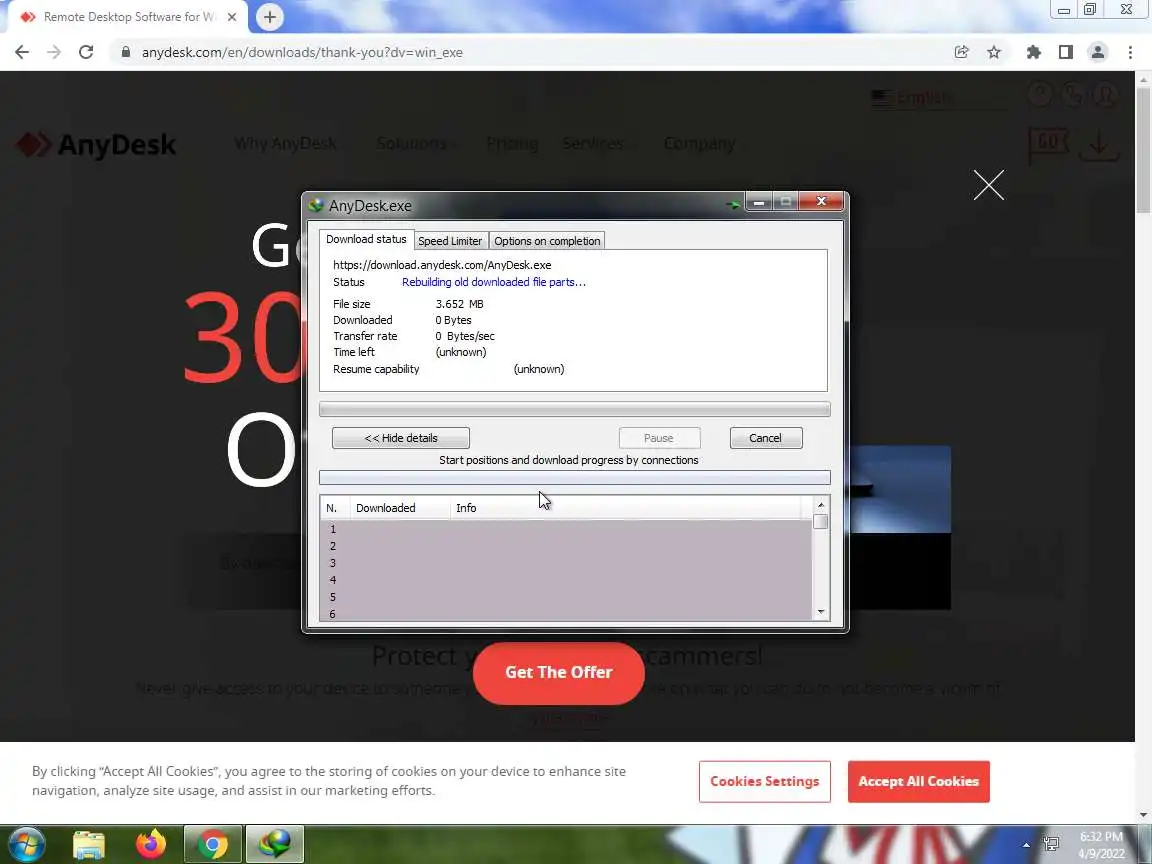The height and width of the screenshot is (864, 1152).
Task: Click the 3.652 MB file size value
Action: pyautogui.click(x=459, y=304)
